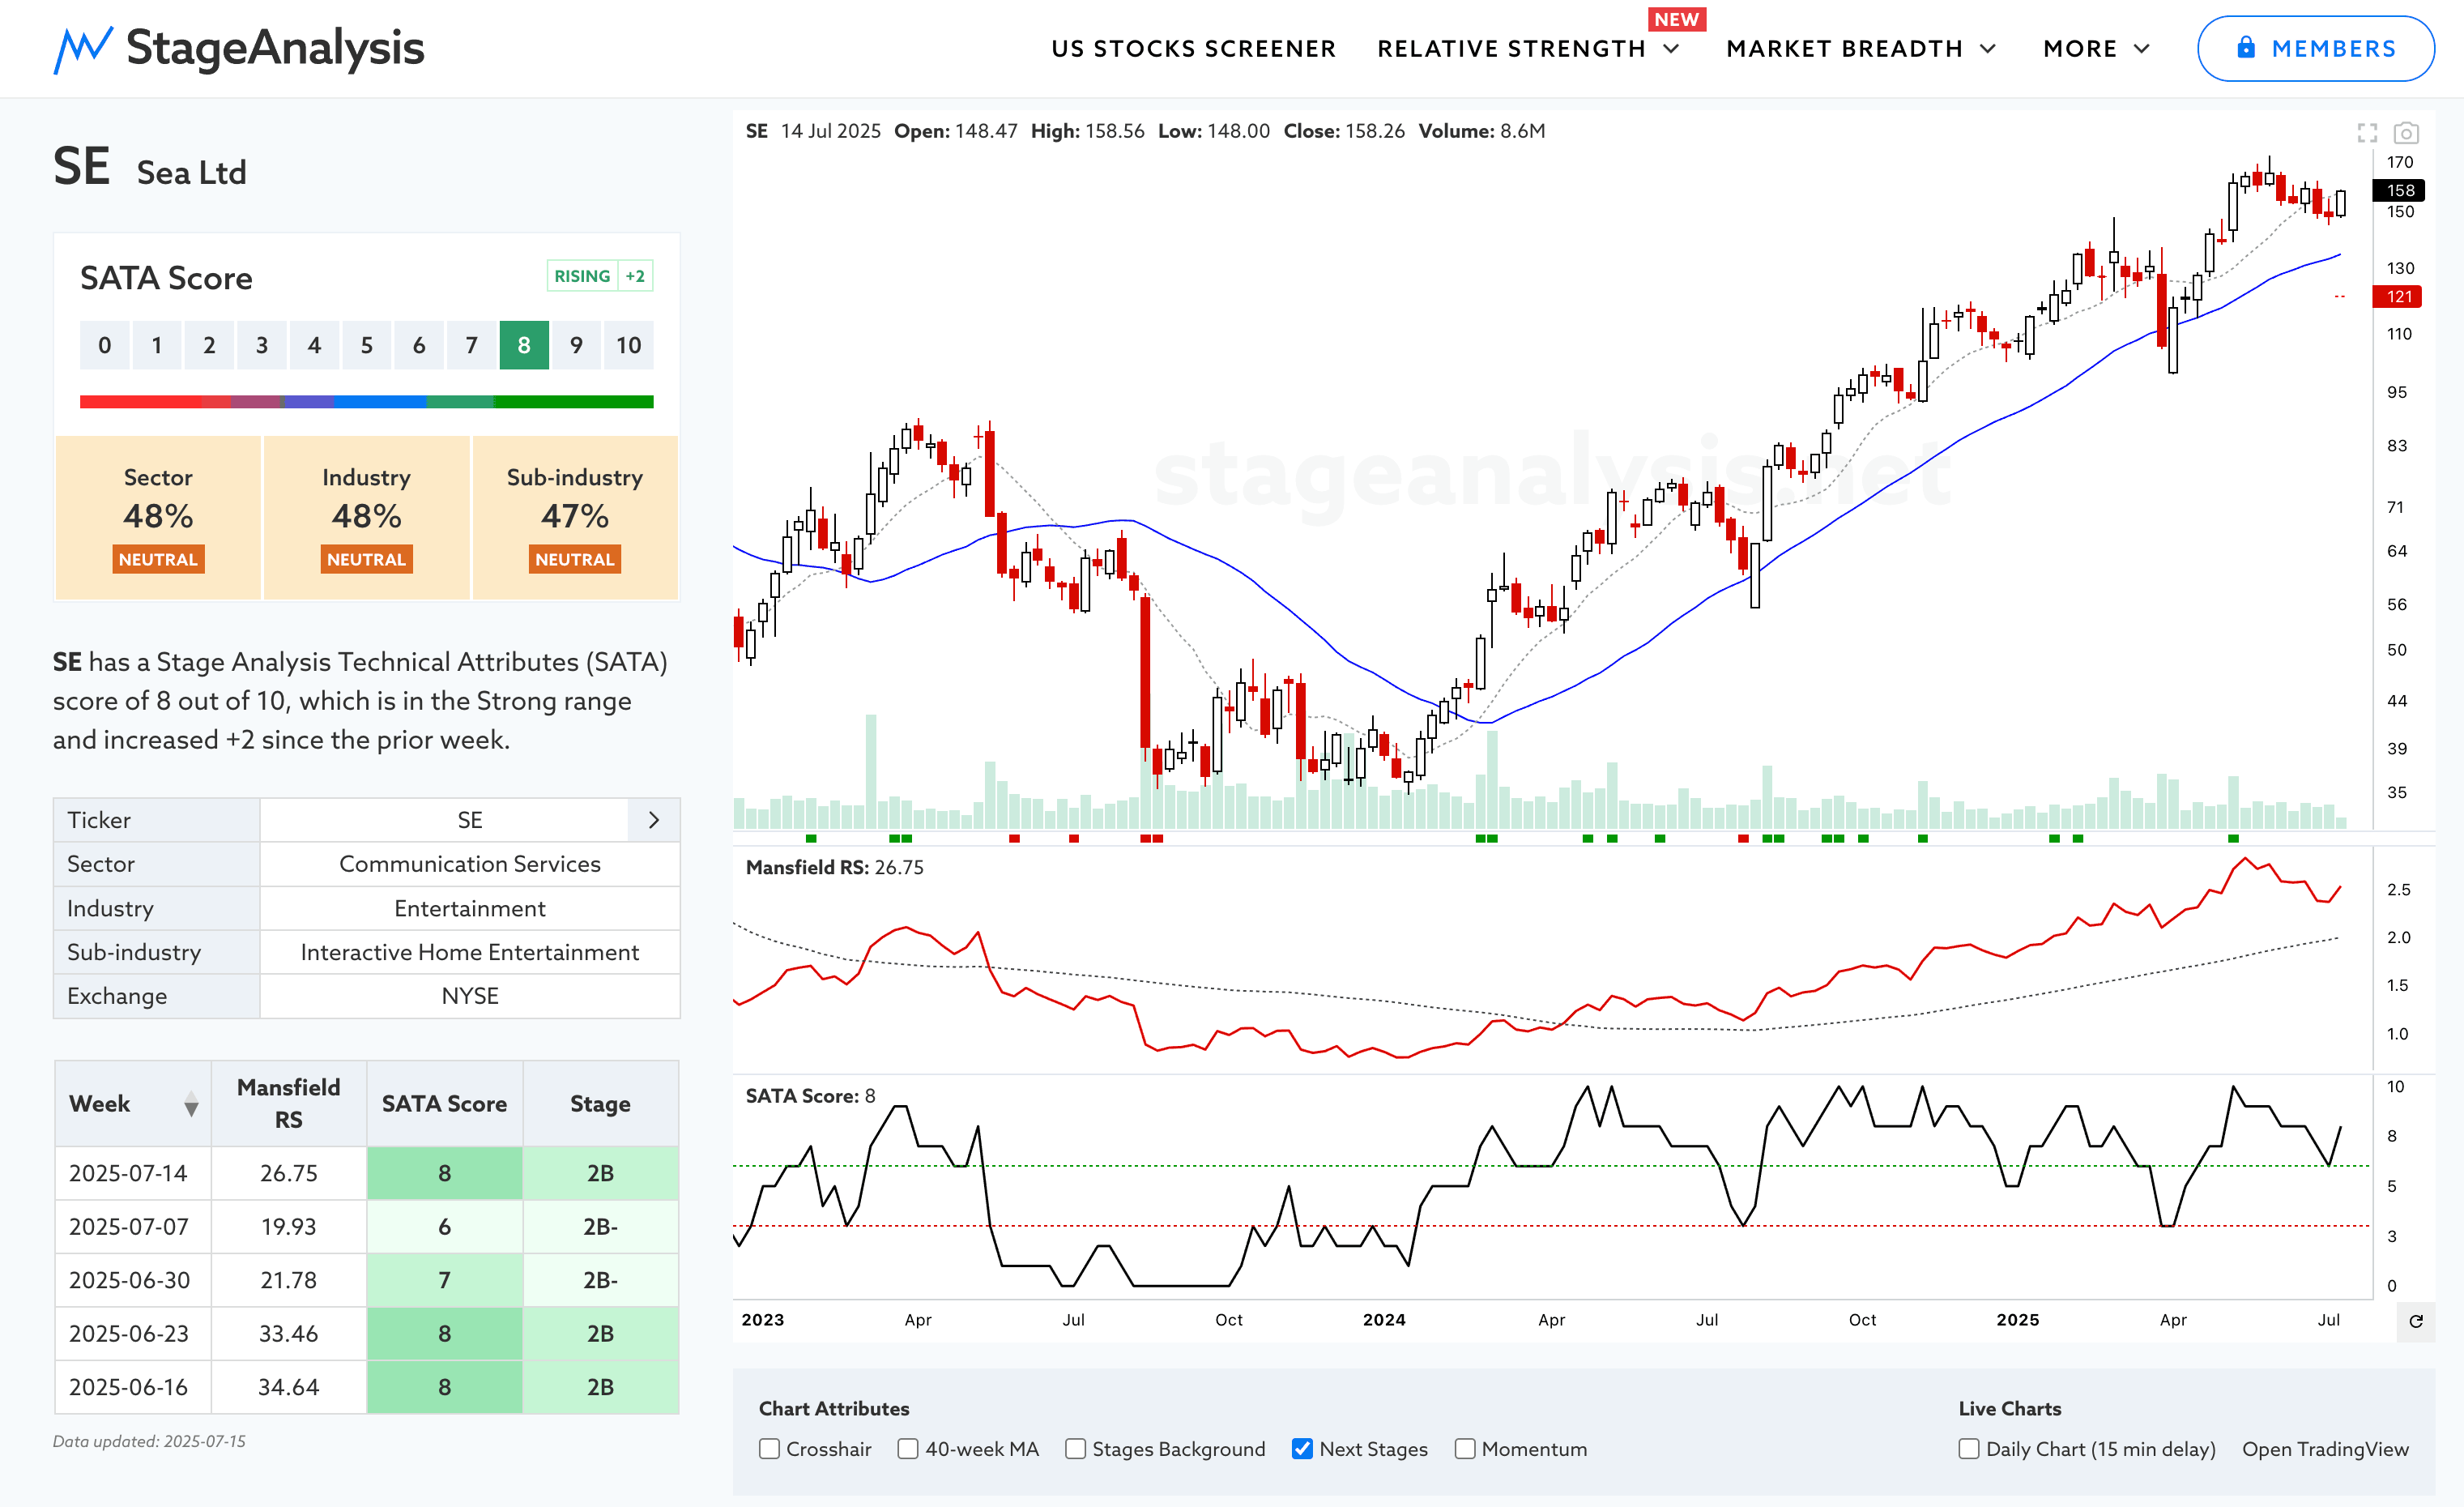Click the 2B- stage cell for 2025-07-07

tap(601, 1227)
